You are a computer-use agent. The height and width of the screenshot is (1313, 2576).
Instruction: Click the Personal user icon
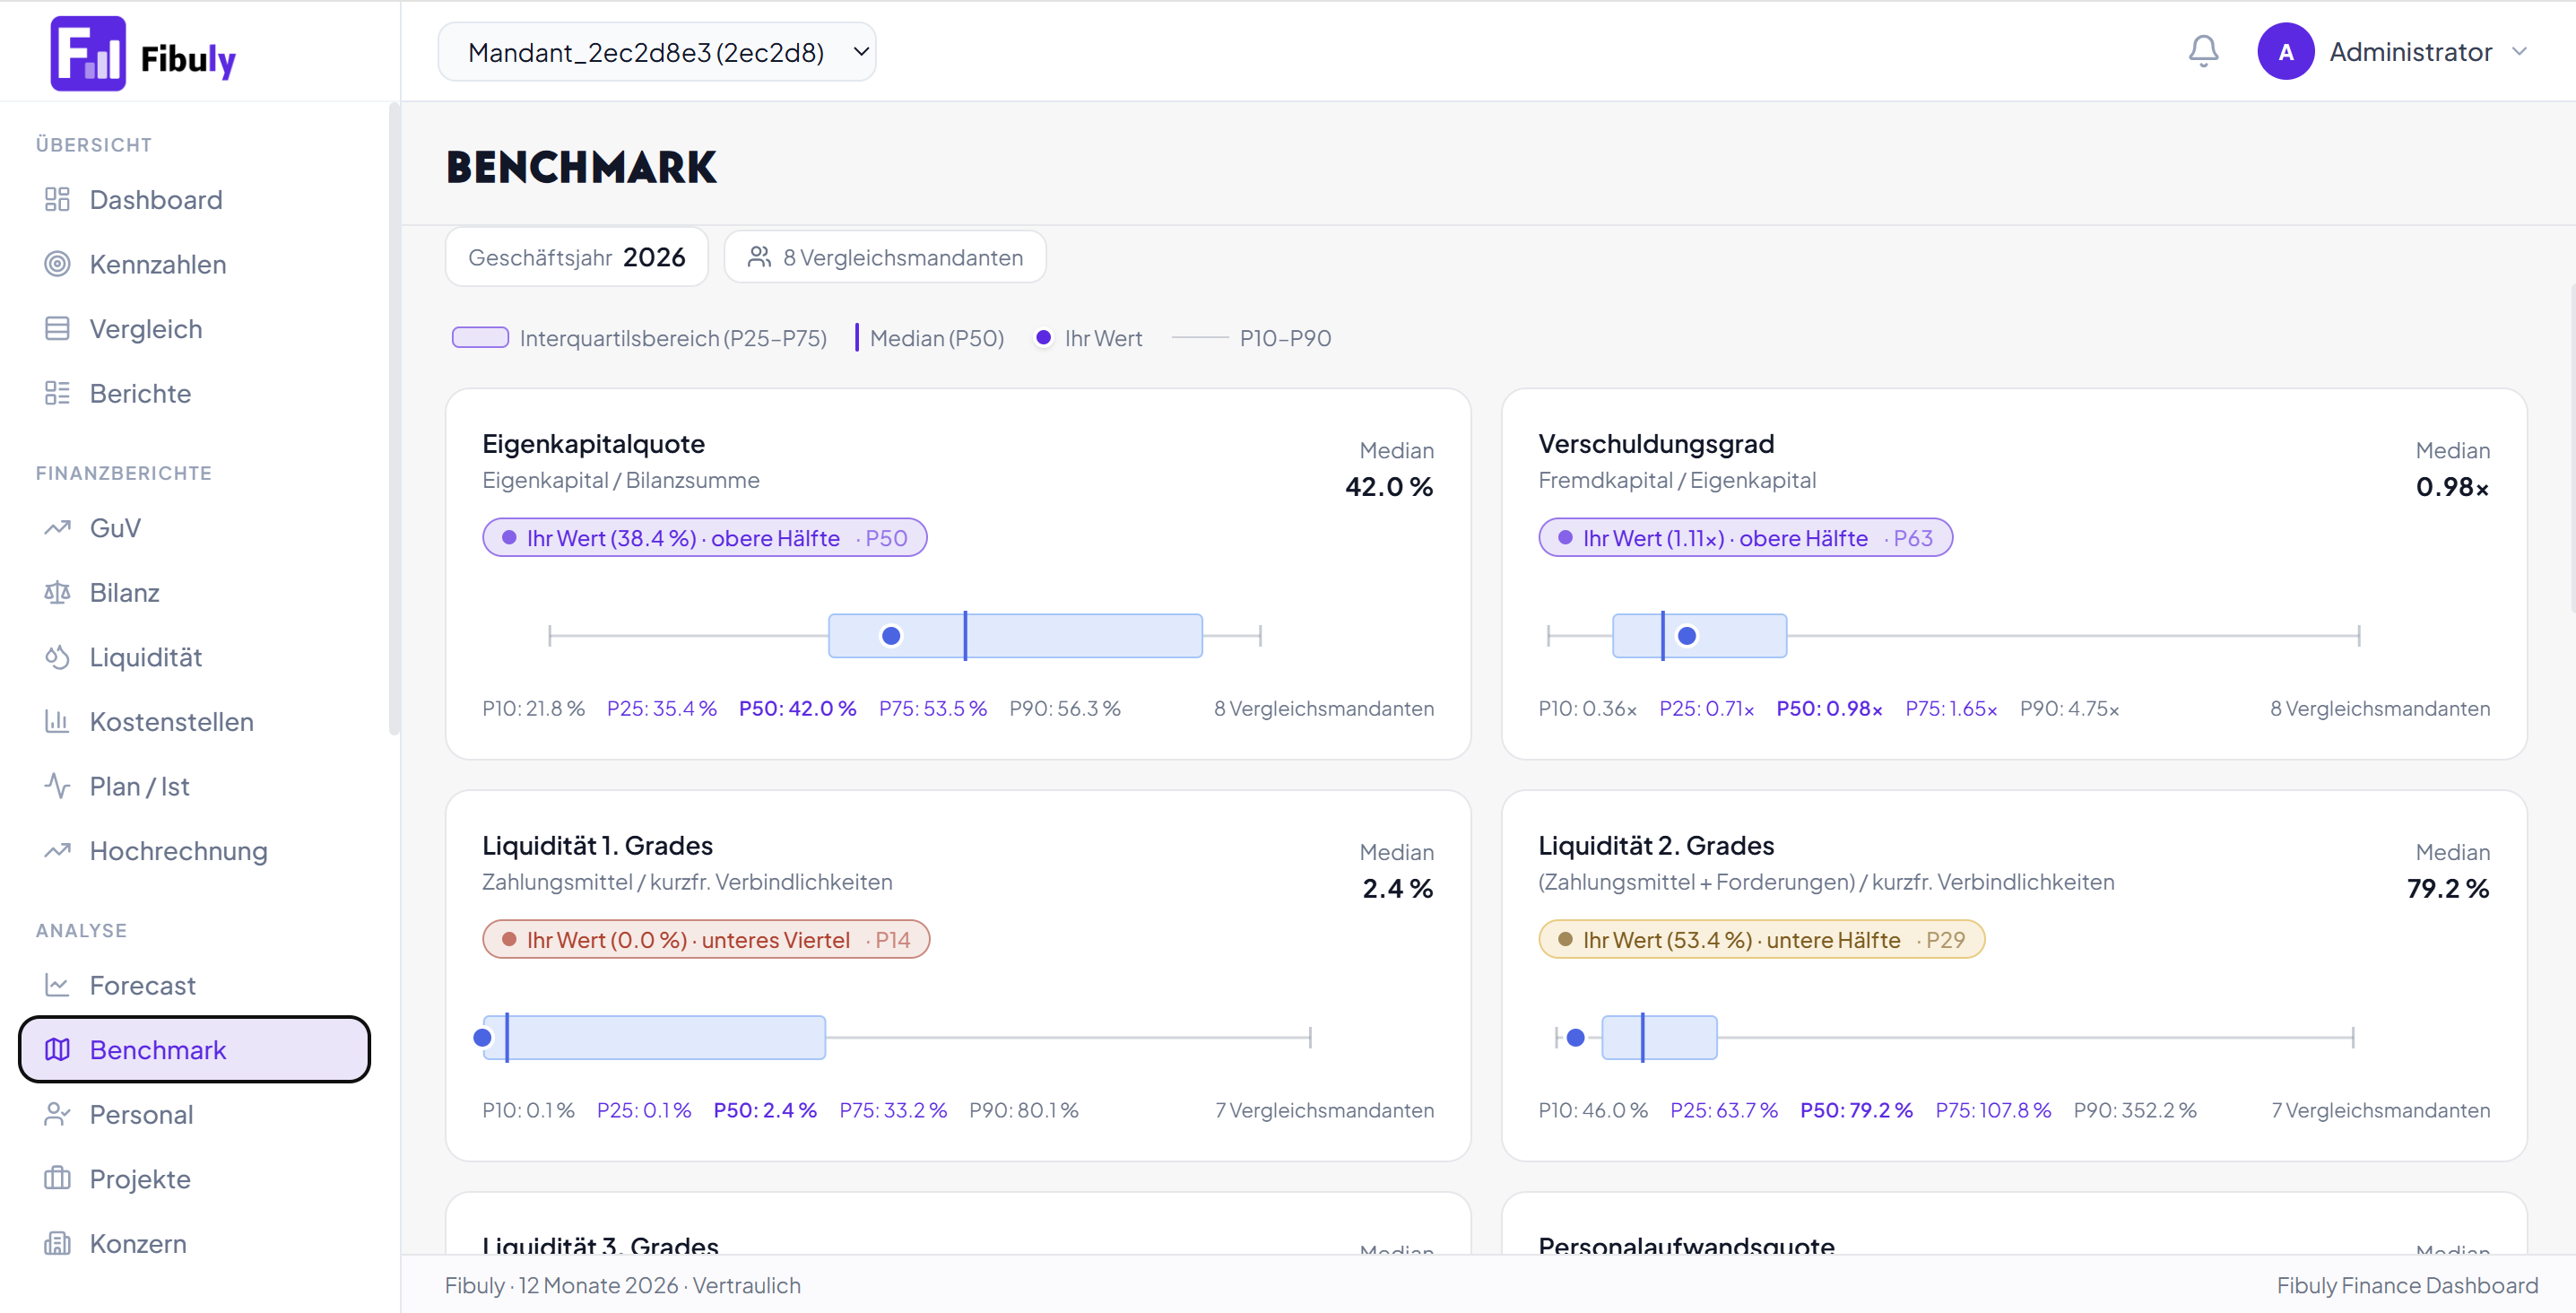pos(57,1114)
